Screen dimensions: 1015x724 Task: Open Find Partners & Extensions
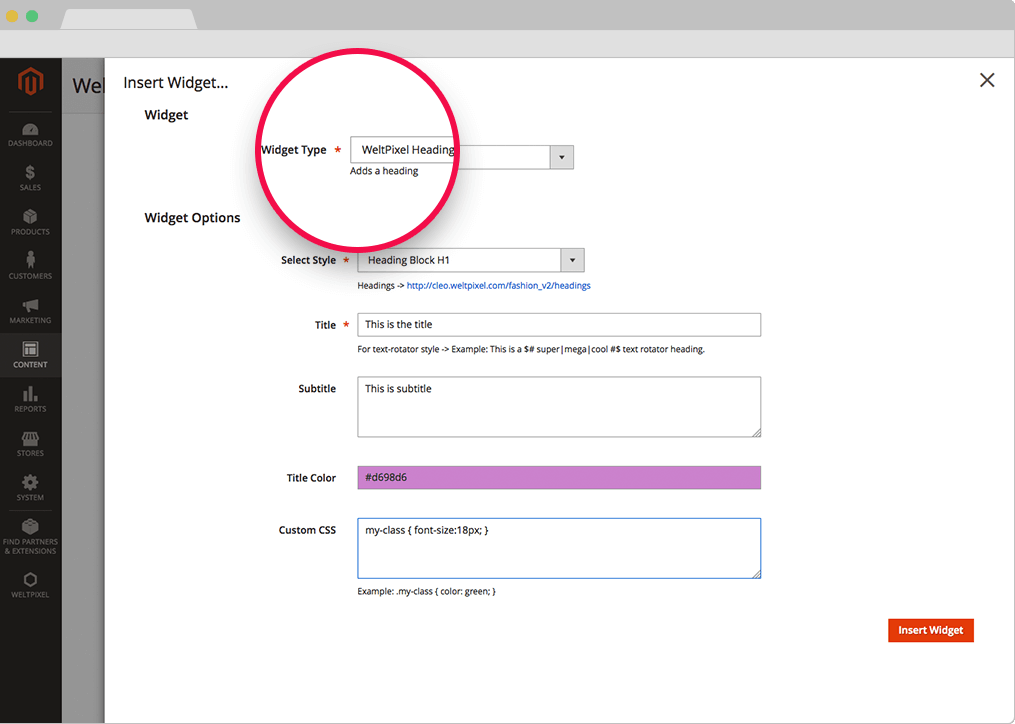30,536
